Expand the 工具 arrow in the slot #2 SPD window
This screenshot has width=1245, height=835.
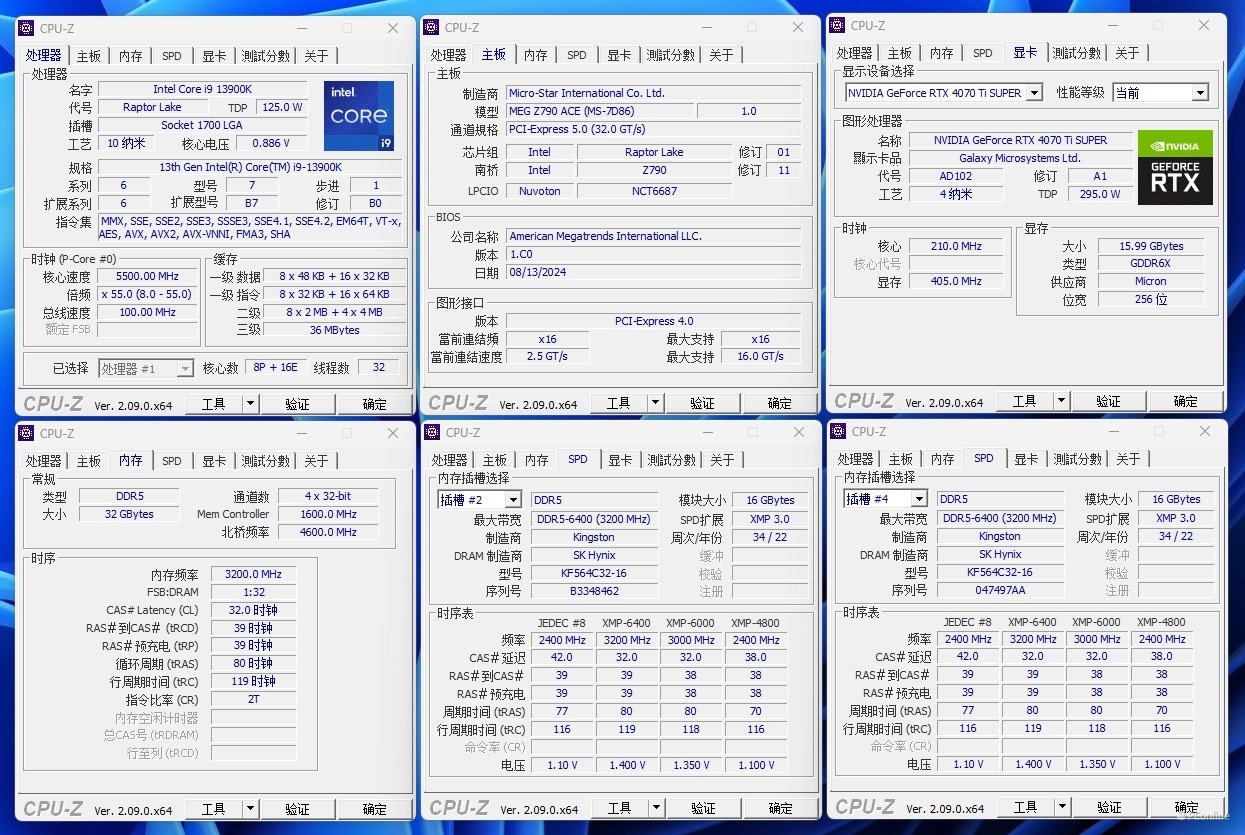click(656, 808)
